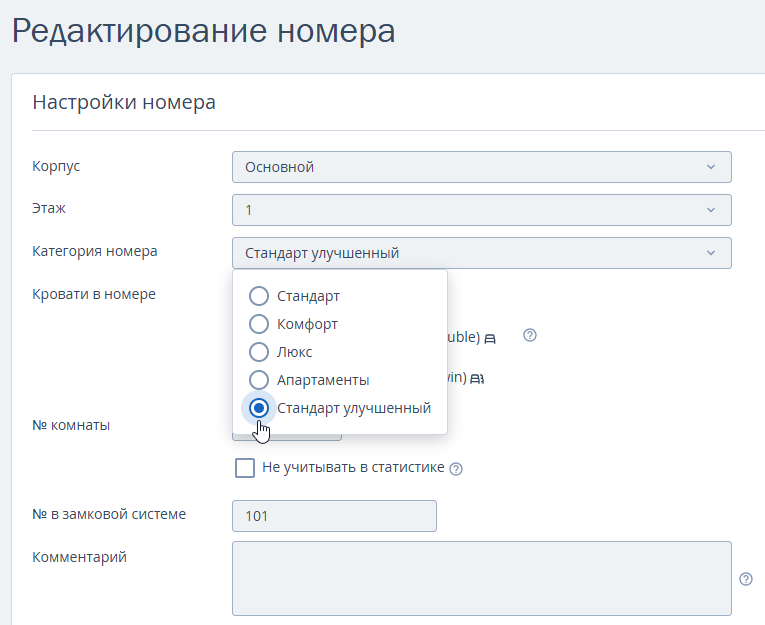
Task: Click the Кровати в номере label
Action: pos(94,294)
